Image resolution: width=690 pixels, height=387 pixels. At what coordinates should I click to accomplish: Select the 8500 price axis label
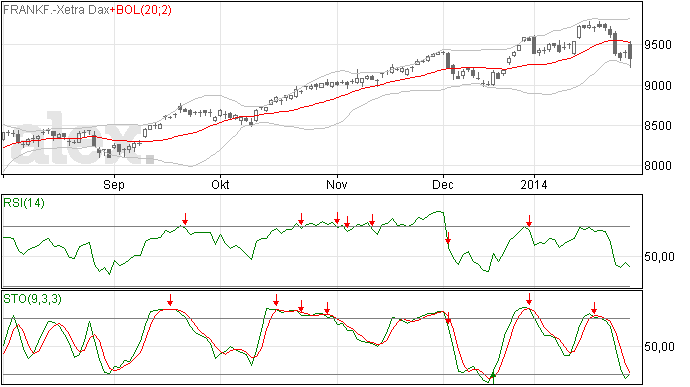pos(658,126)
